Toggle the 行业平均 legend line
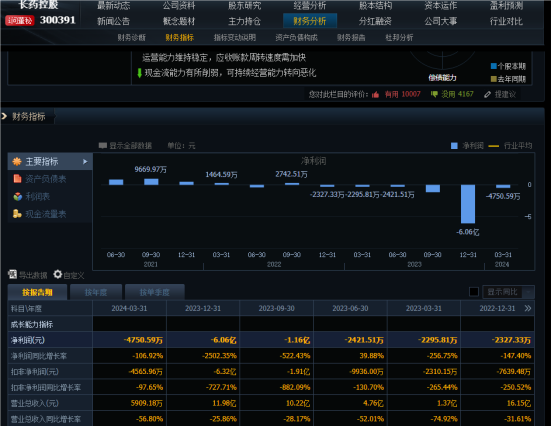Screen dimensions: 551x426 click(x=494, y=146)
